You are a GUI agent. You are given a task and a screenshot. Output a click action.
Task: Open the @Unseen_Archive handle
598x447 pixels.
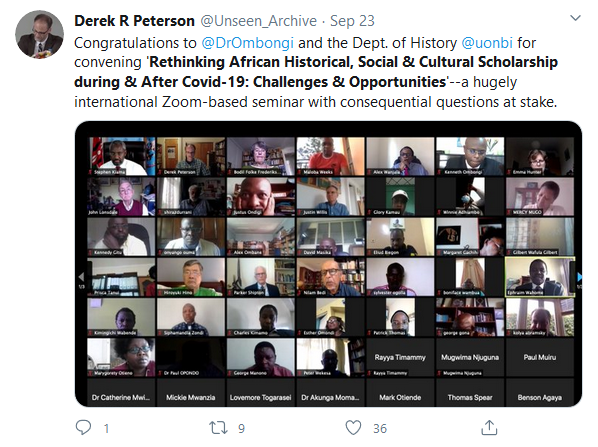[259, 21]
